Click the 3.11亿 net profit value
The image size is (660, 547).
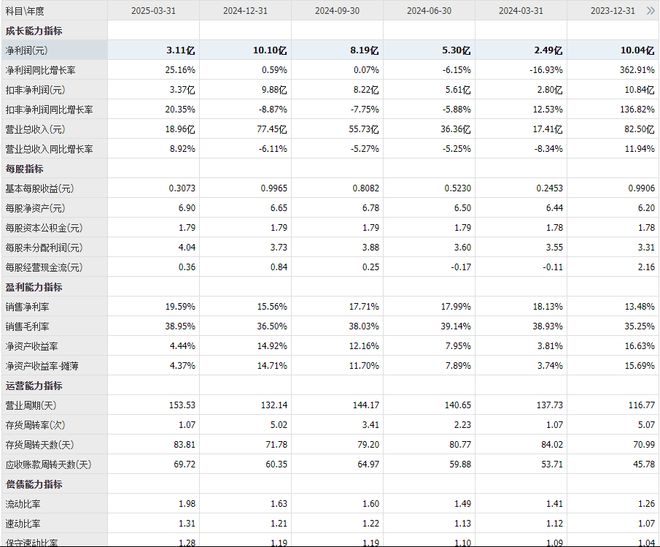coord(181,50)
